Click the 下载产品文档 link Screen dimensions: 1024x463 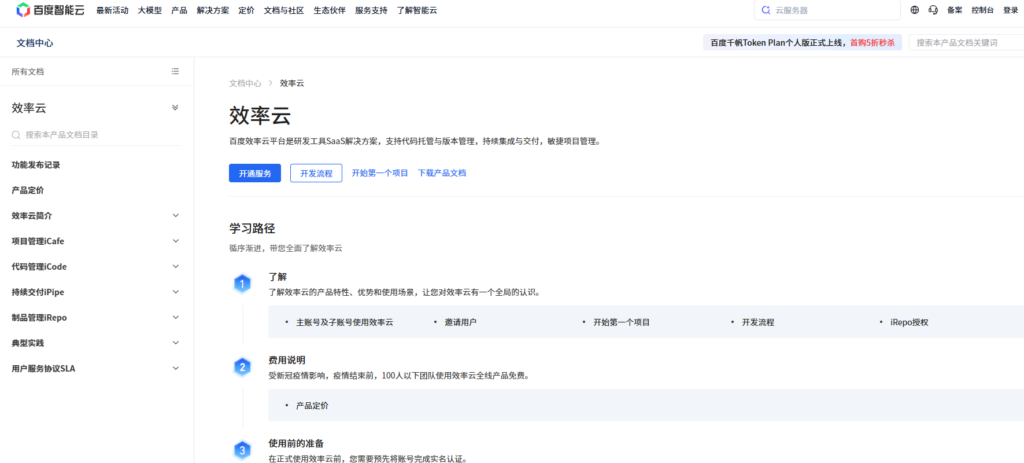(442, 173)
